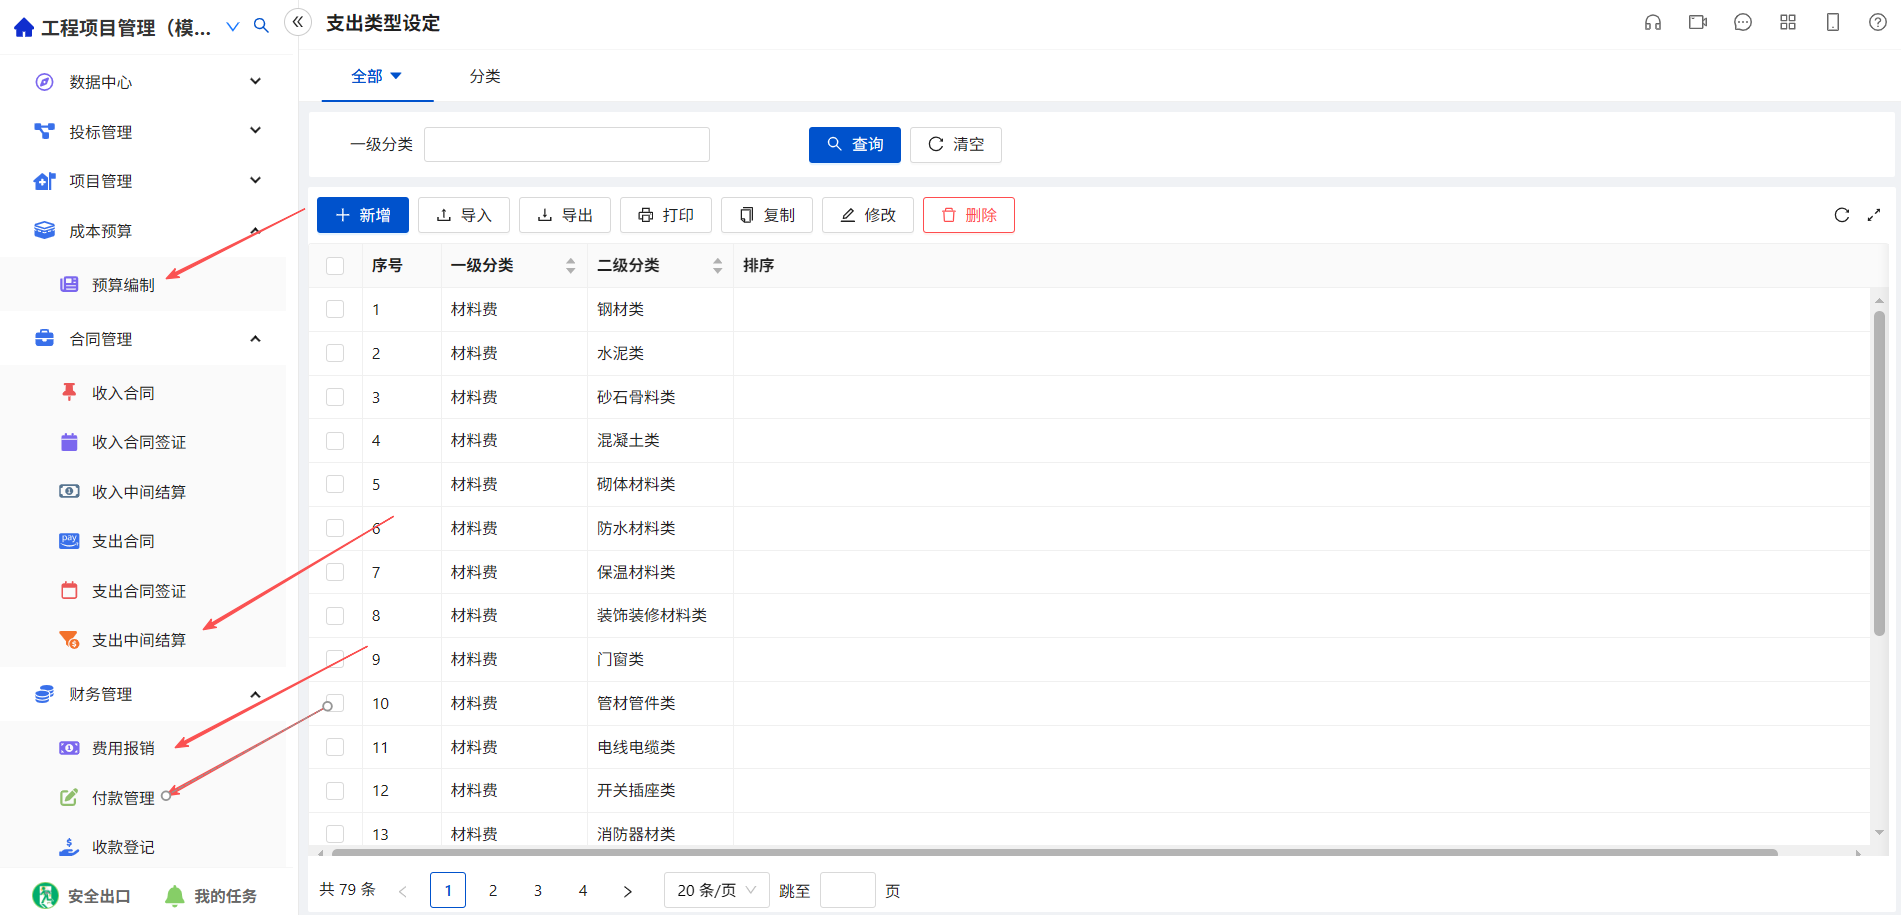Check the row 5 砌体材料类 checkbox
Screen dimensions: 1901x915
tap(335, 484)
